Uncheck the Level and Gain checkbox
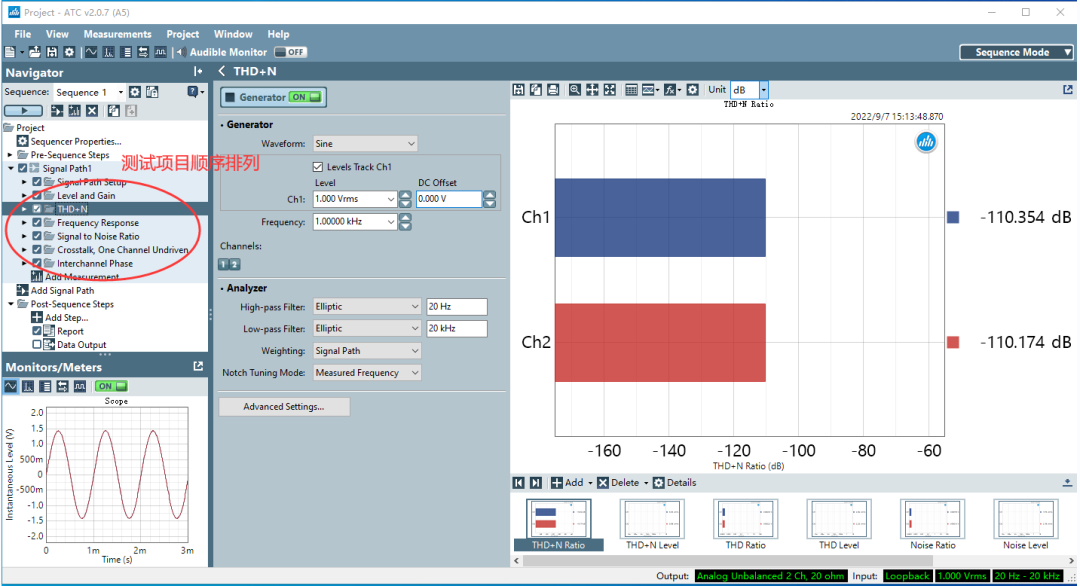The width and height of the screenshot is (1080, 586). point(37,196)
